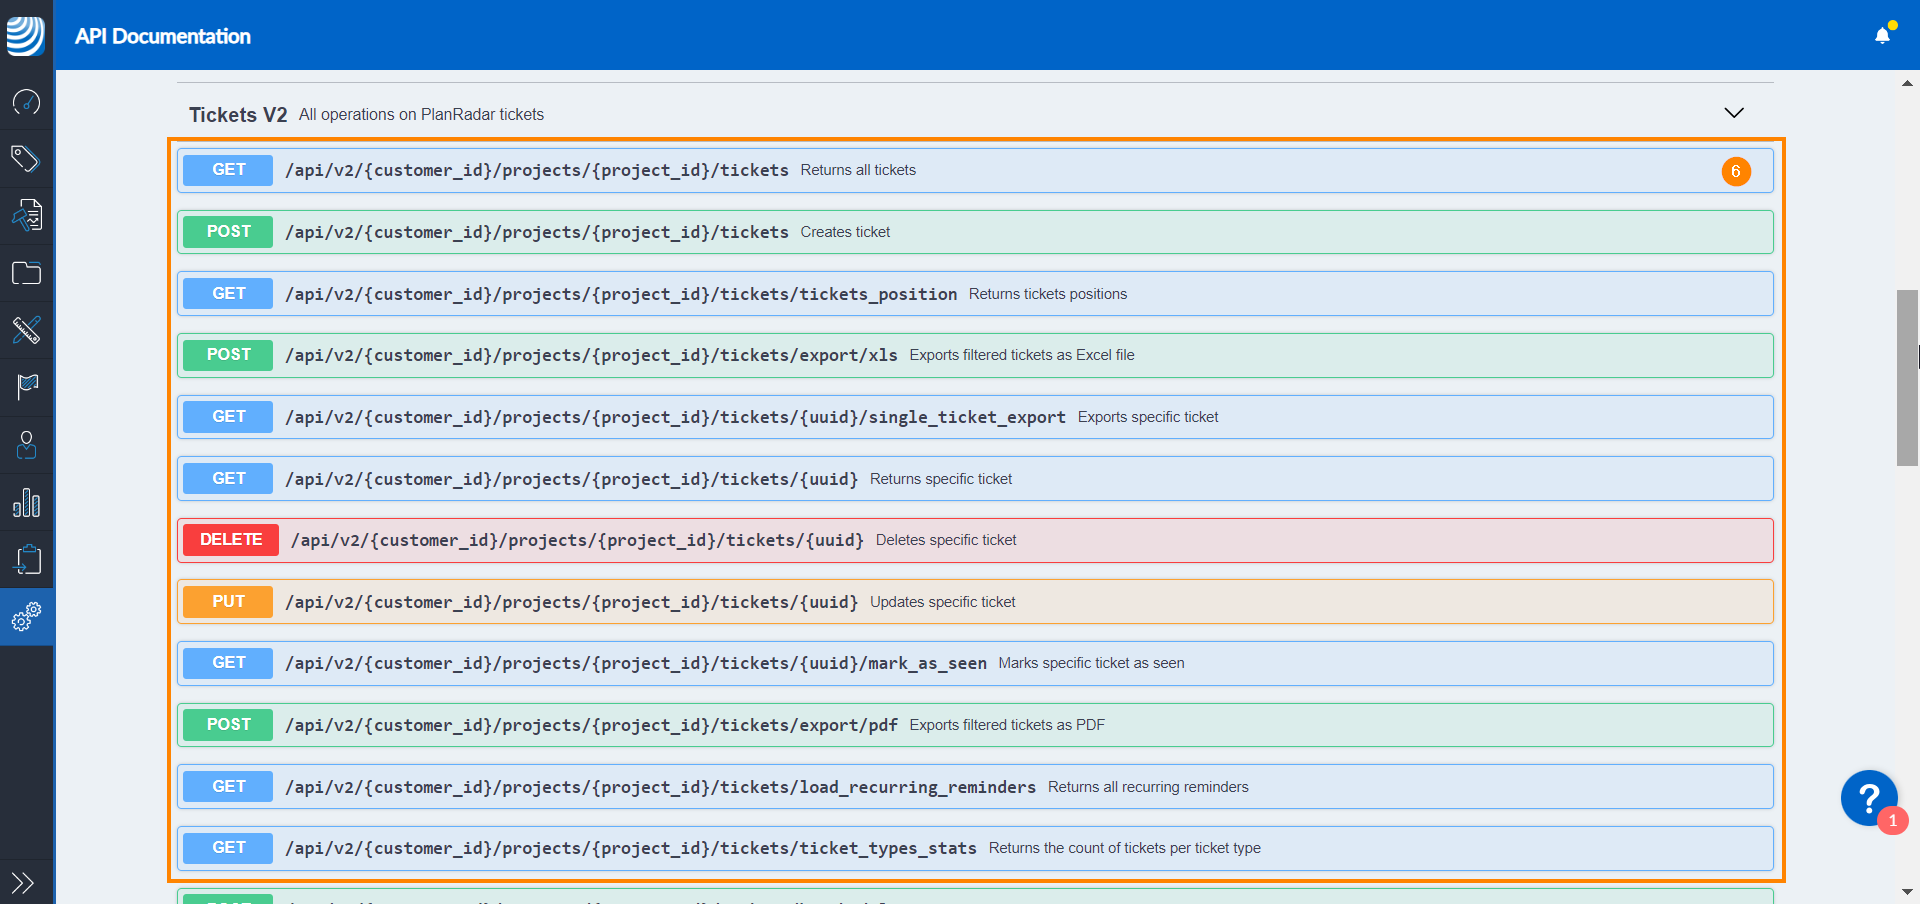Click the orange number 6 badge
This screenshot has width=1920, height=904.
coord(1736,171)
